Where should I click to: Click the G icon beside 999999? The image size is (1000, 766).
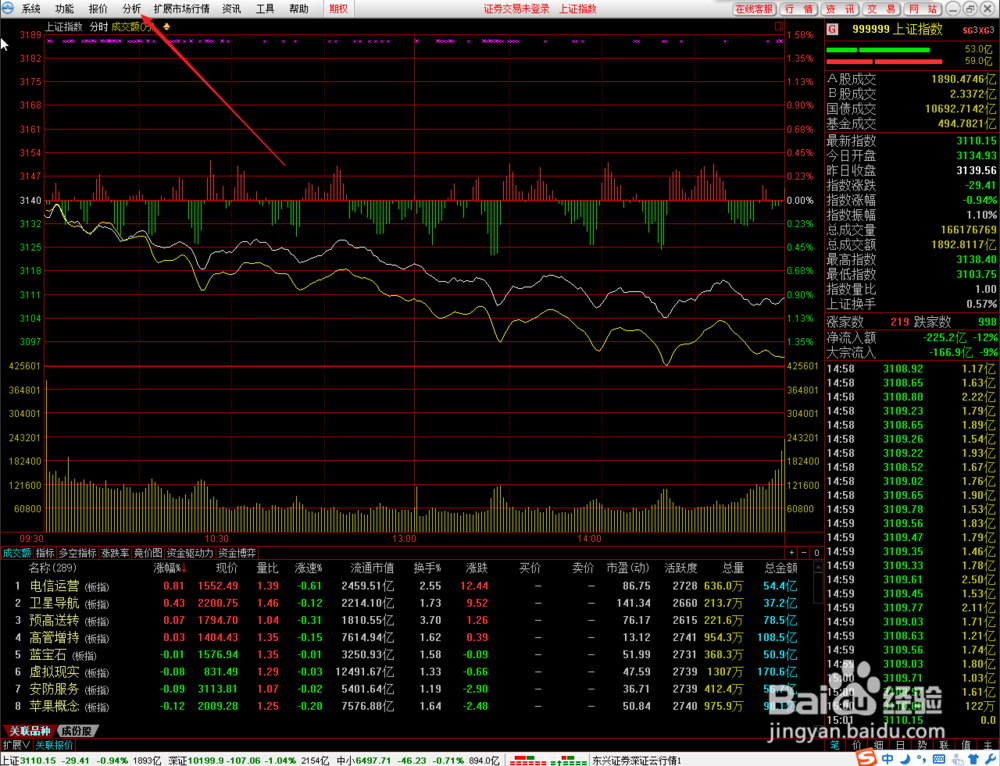[832, 29]
